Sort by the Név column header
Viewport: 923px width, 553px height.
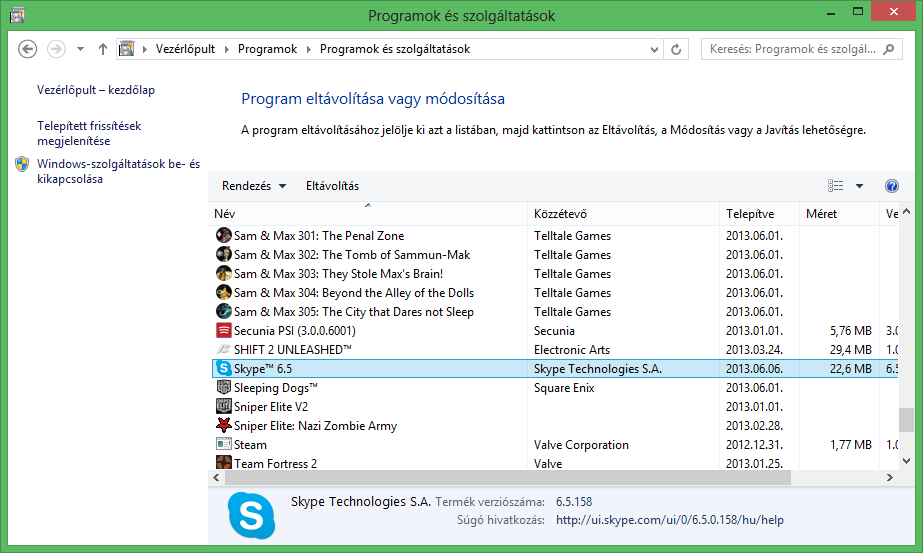click(368, 214)
